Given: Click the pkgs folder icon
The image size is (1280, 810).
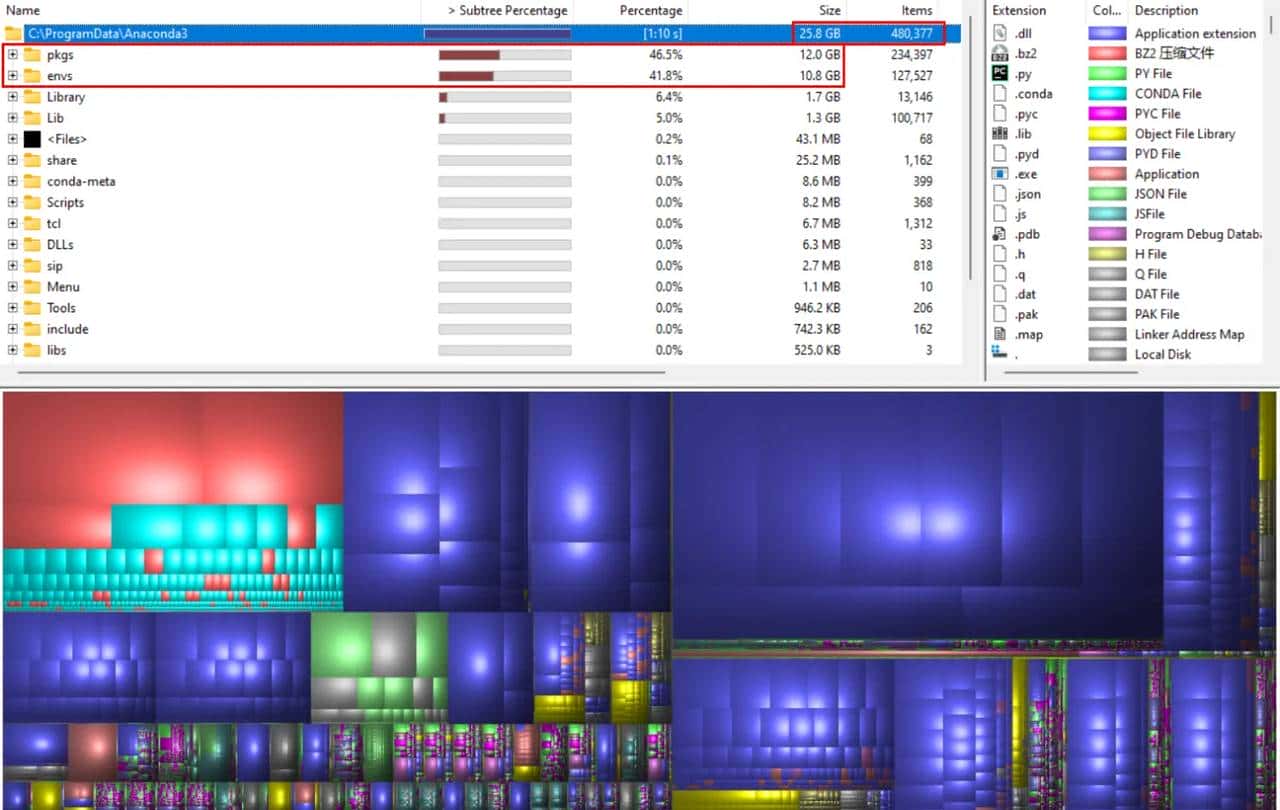Looking at the screenshot, I should pyautogui.click(x=30, y=54).
